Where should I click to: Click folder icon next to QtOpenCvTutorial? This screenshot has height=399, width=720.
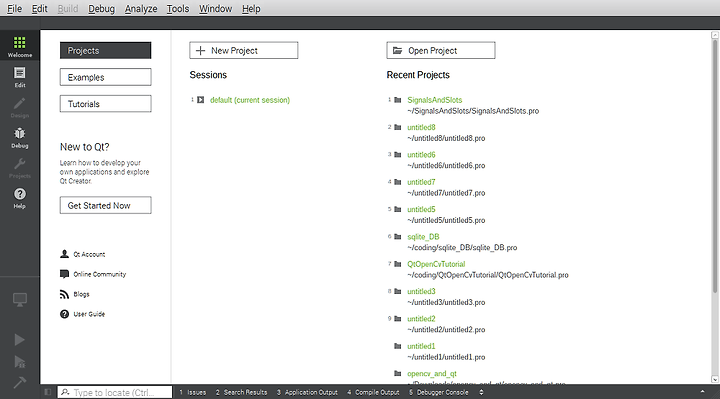pyautogui.click(x=398, y=264)
